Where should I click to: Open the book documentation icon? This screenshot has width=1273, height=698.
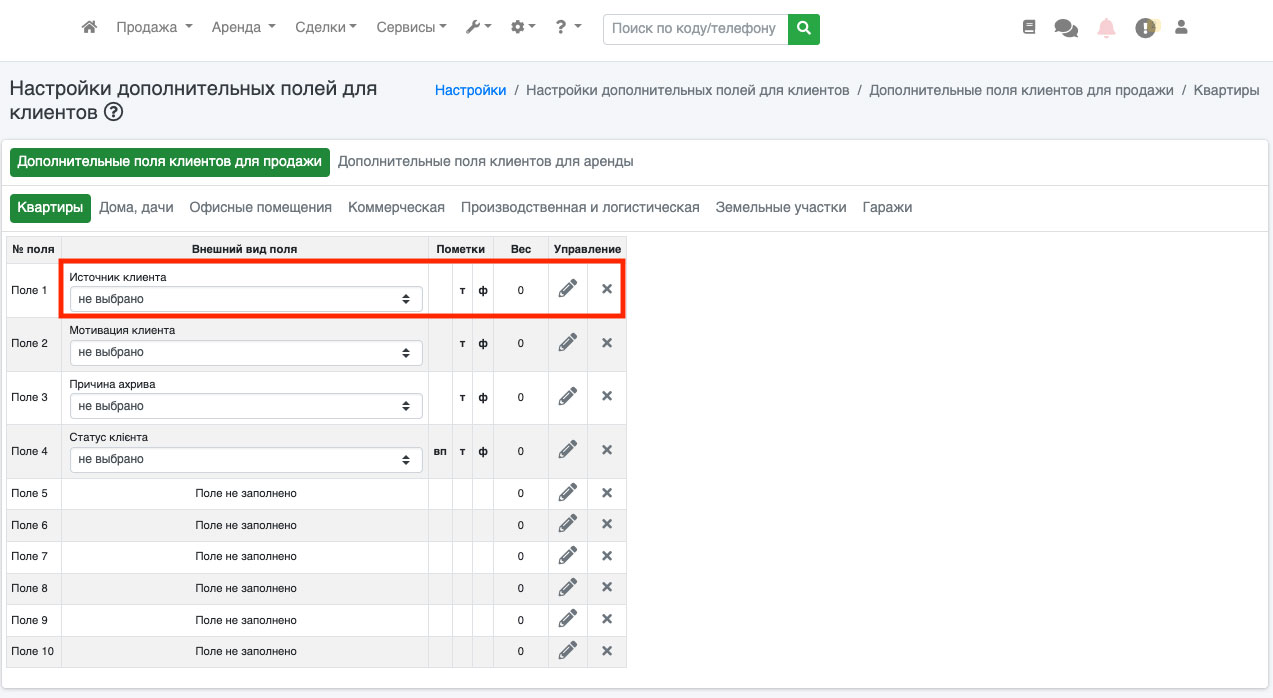[1029, 28]
